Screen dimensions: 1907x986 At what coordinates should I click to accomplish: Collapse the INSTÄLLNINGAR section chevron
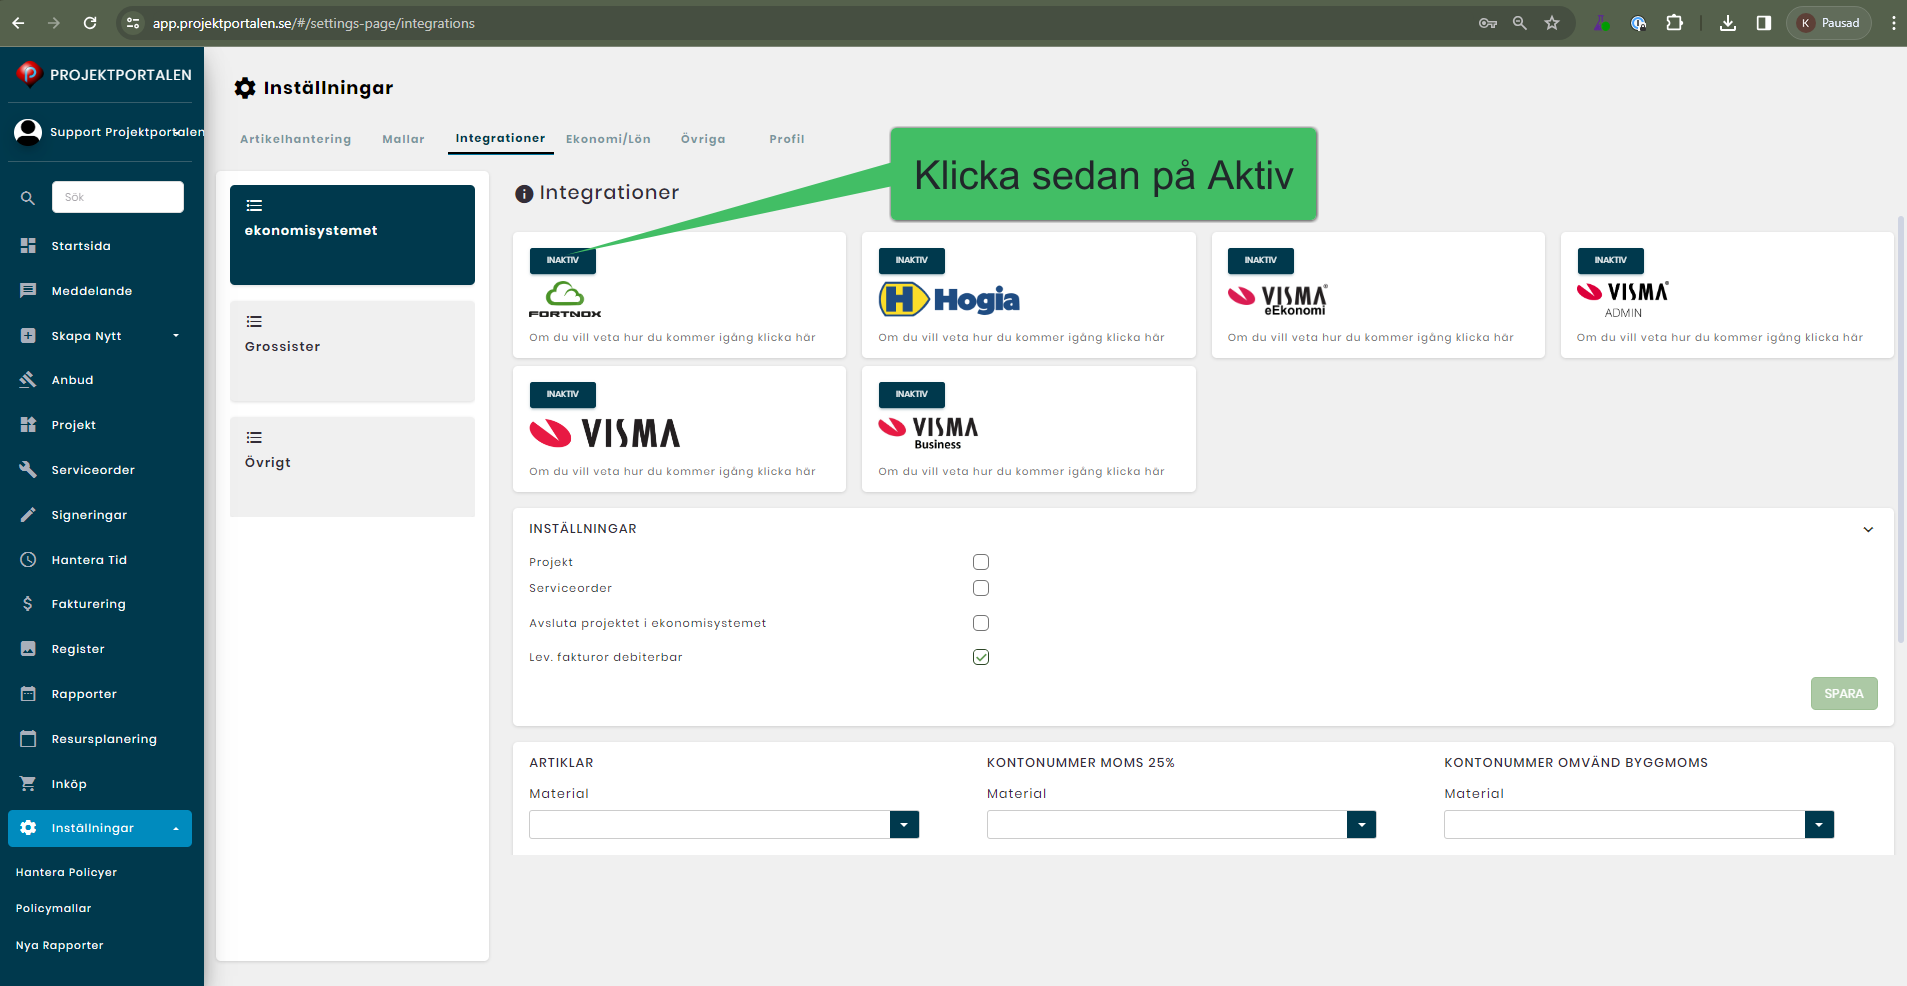tap(1868, 529)
